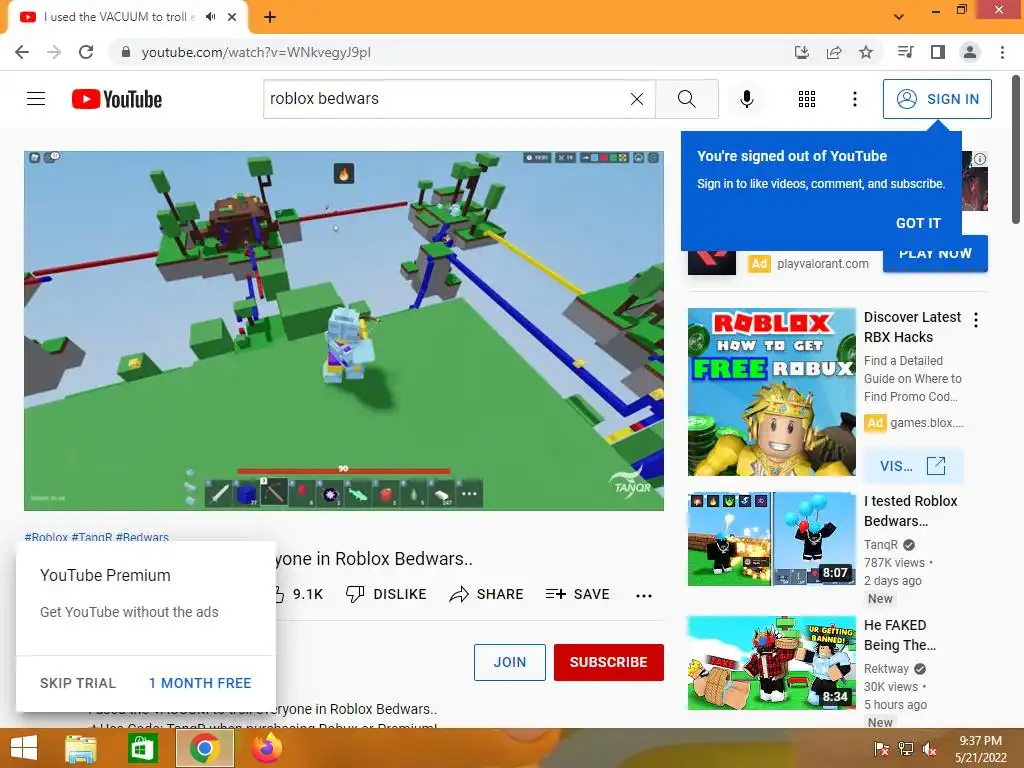1024x768 pixels.
Task: Open Microsoft Store from the taskbar
Action: click(x=142, y=748)
